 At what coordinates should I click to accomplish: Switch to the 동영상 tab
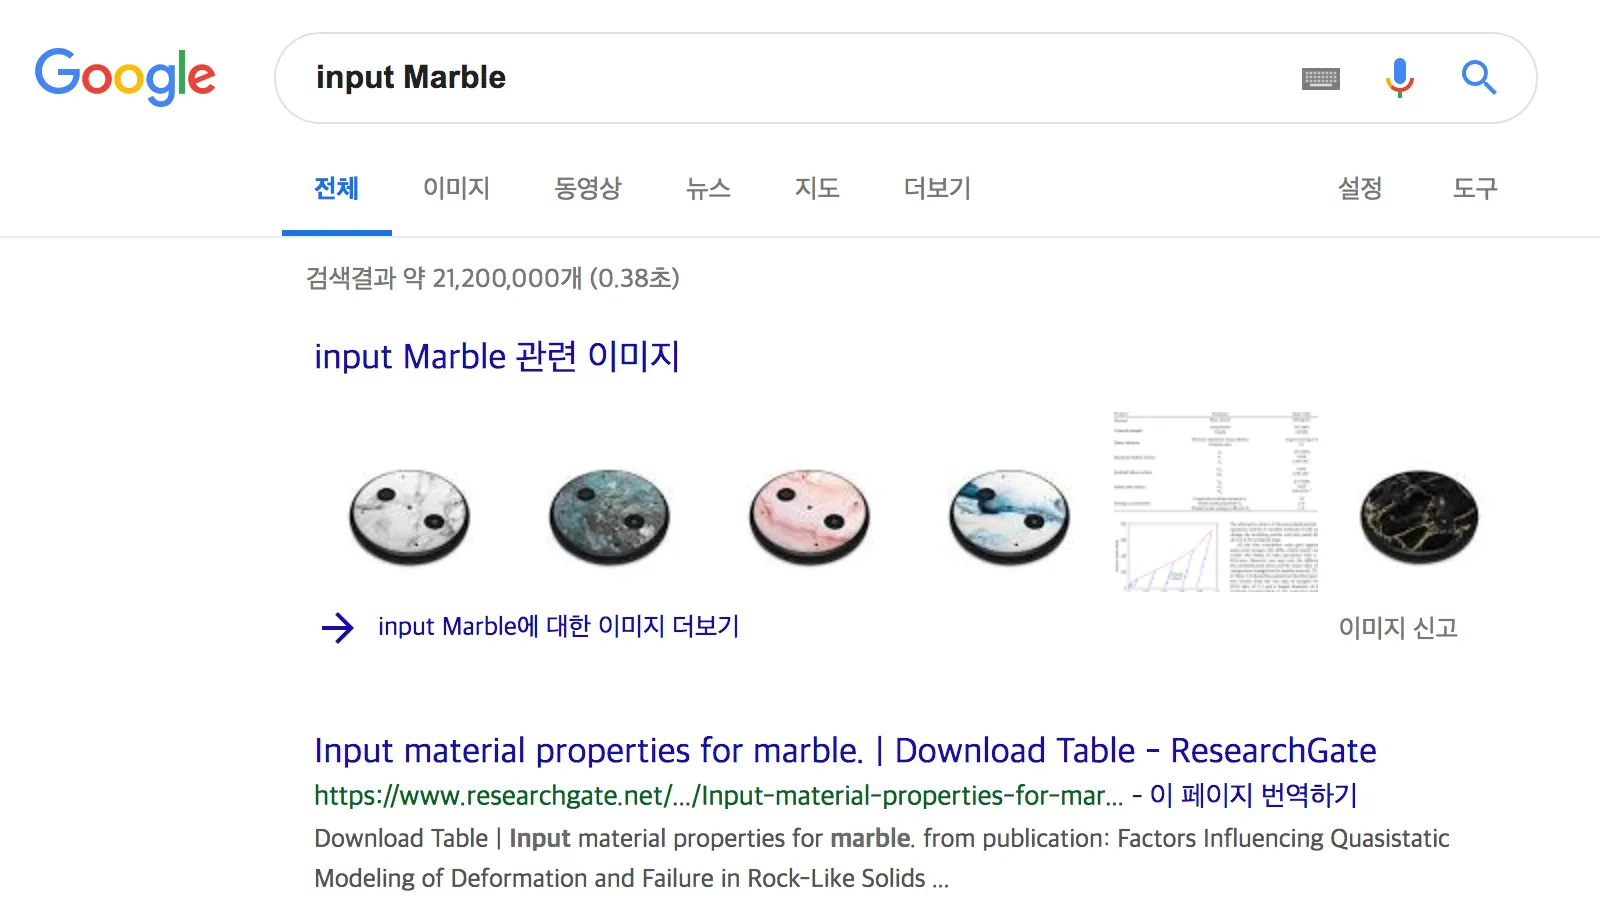point(588,188)
